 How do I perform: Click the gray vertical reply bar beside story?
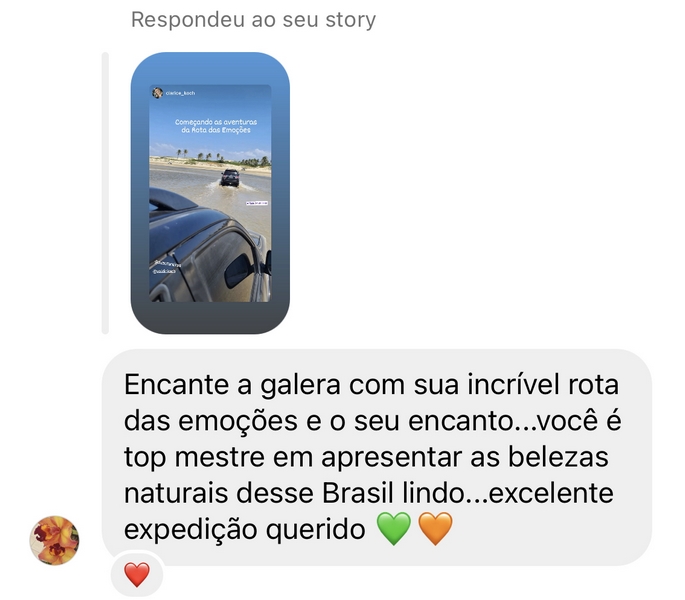(x=105, y=193)
